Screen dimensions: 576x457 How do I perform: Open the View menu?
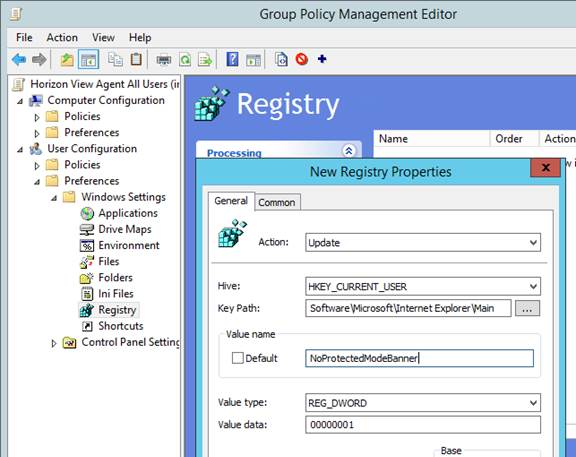(103, 37)
